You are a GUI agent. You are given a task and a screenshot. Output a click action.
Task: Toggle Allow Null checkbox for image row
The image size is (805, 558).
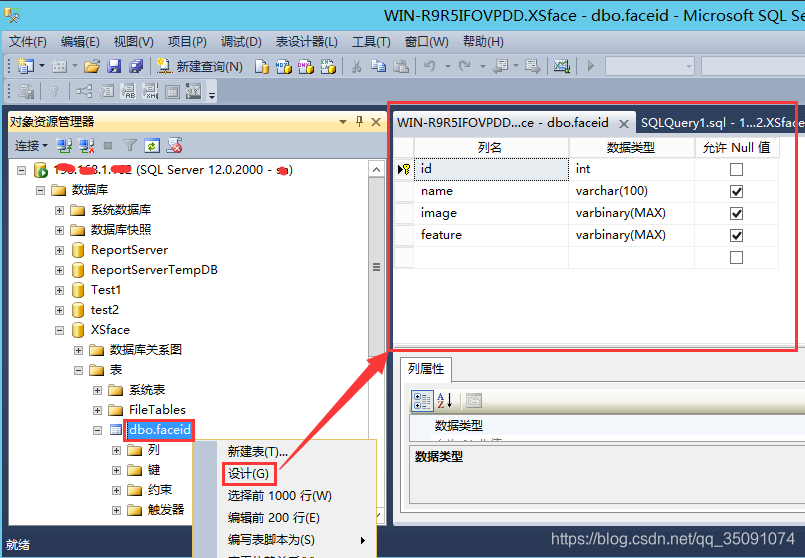click(736, 214)
